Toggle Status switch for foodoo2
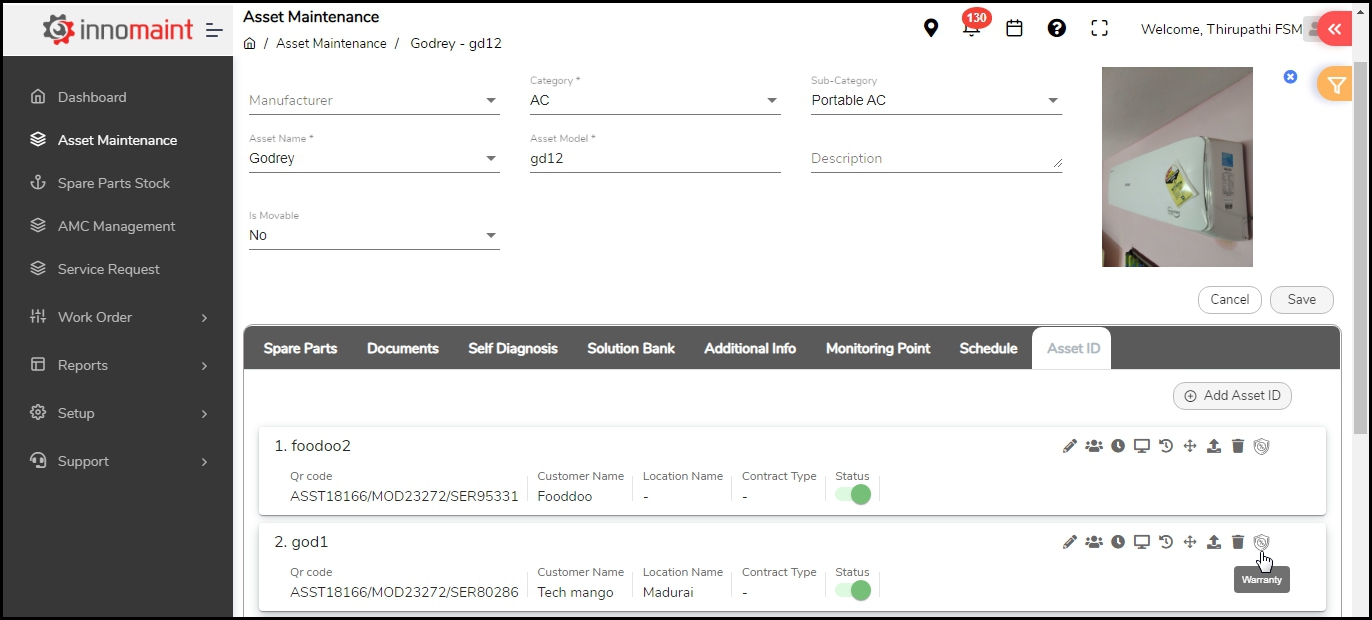The width and height of the screenshot is (1372, 620). tap(853, 495)
